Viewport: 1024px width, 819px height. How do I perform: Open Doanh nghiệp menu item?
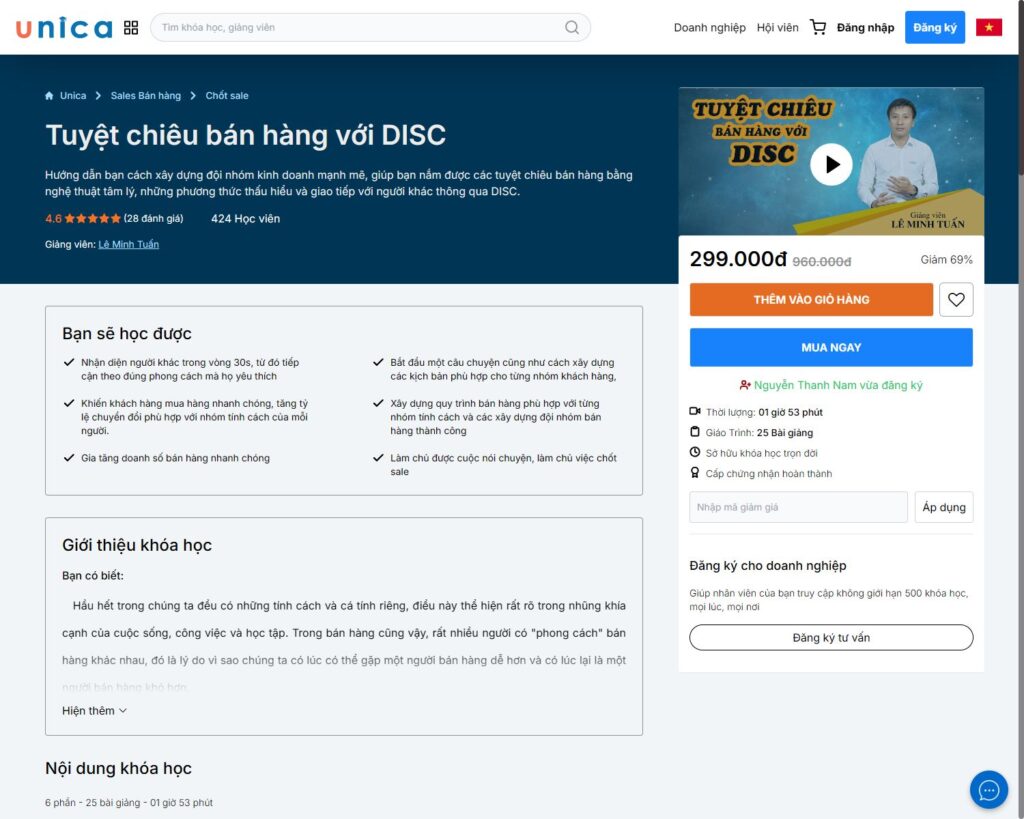(x=709, y=28)
